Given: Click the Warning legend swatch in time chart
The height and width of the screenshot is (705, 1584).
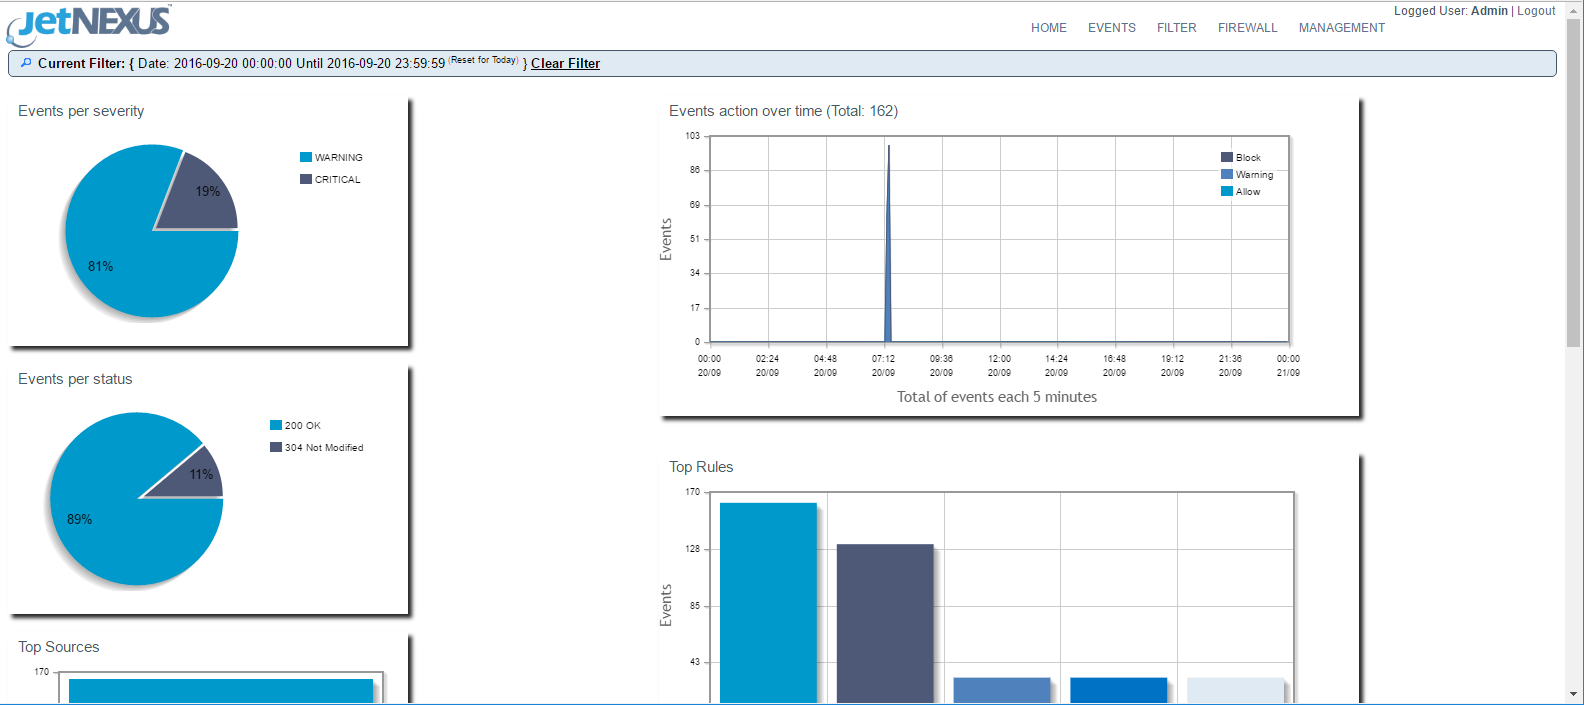Looking at the screenshot, I should (x=1227, y=174).
